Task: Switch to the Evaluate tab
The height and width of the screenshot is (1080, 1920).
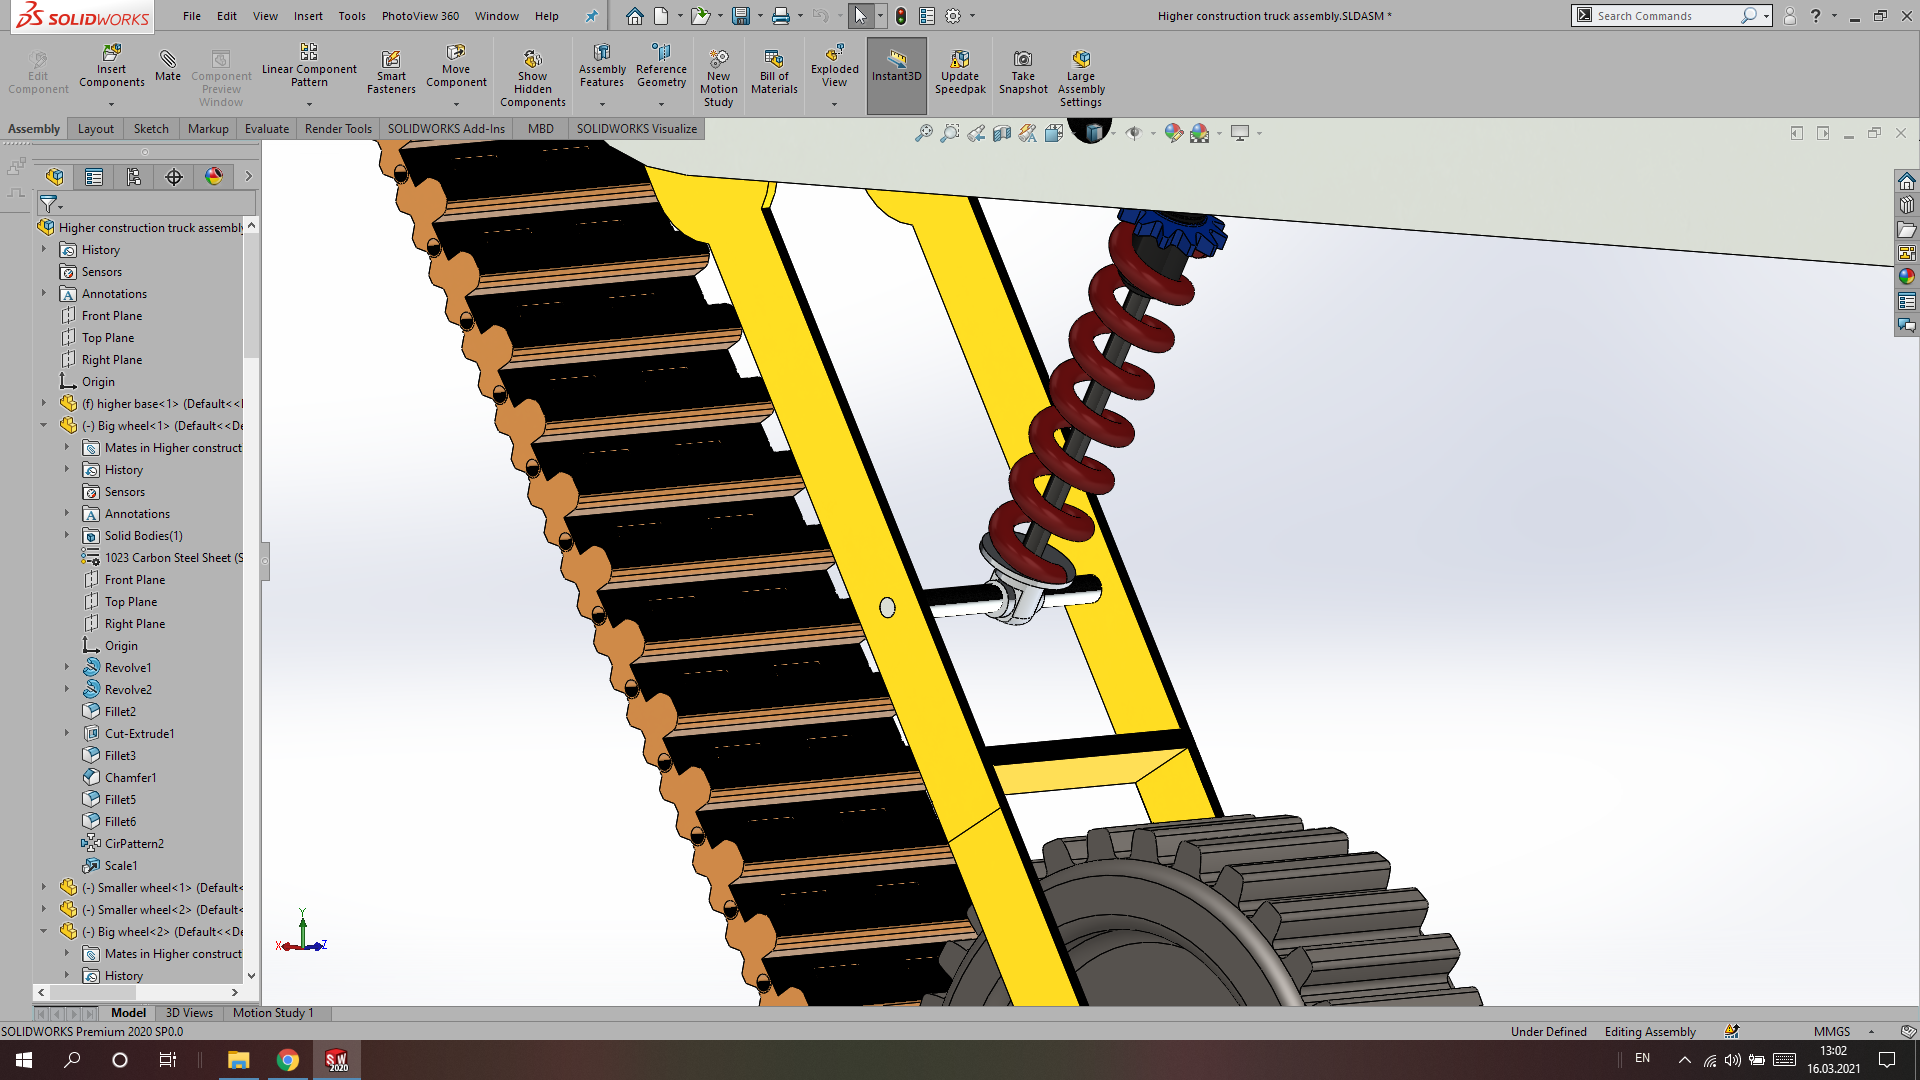Action: 267,128
